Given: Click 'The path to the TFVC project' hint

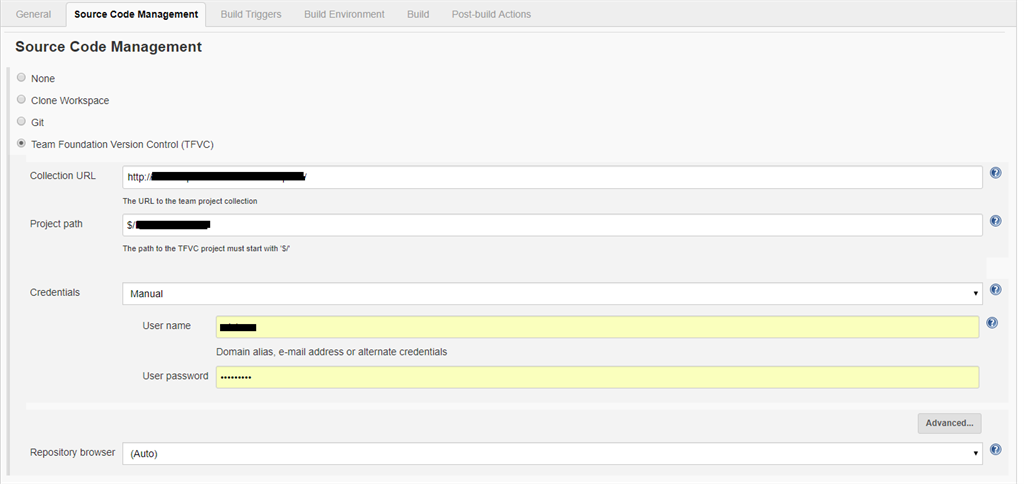Looking at the screenshot, I should (206, 249).
